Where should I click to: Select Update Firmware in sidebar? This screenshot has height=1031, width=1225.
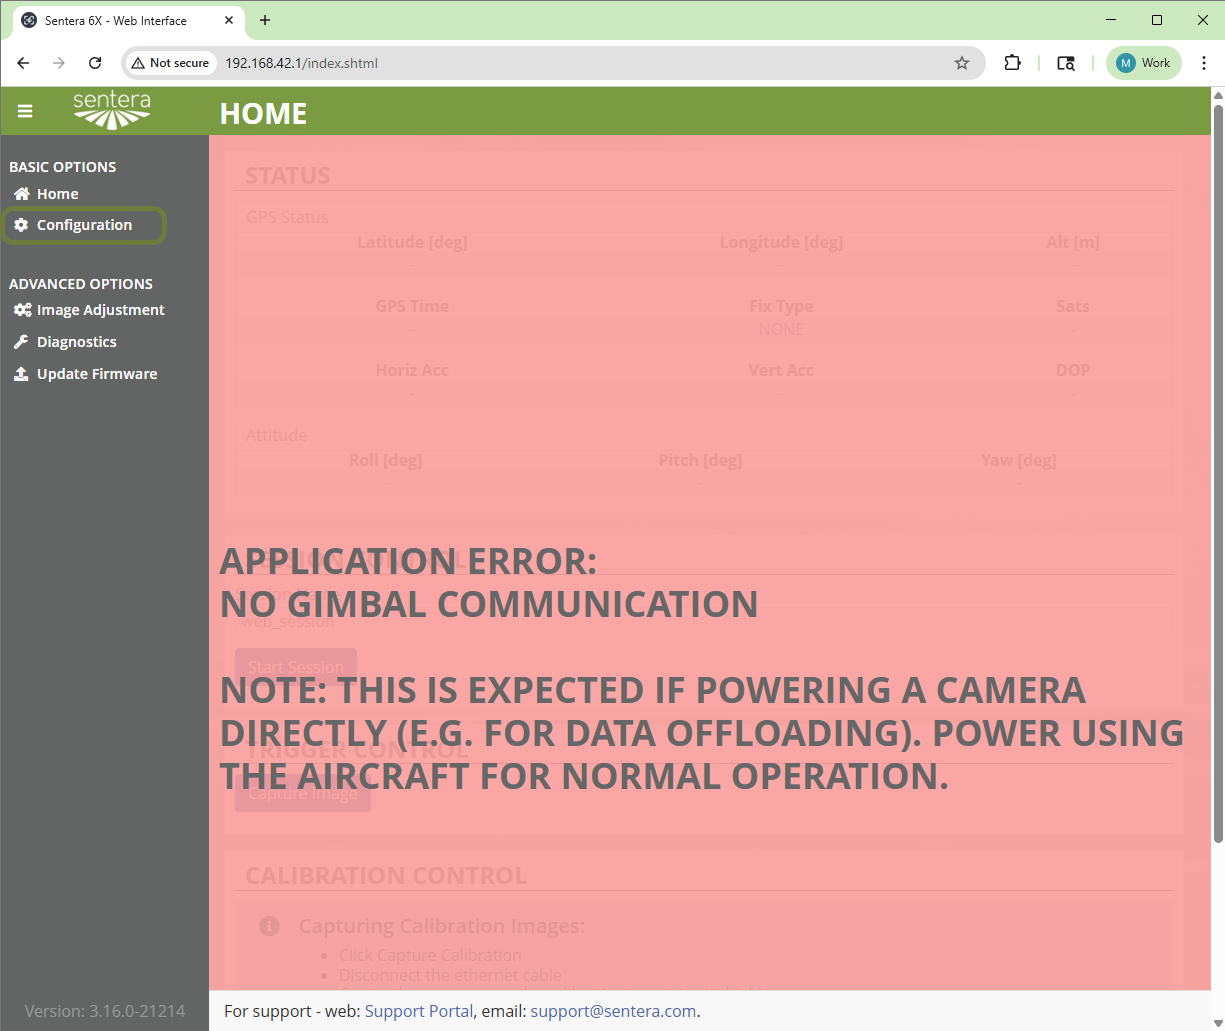96,374
